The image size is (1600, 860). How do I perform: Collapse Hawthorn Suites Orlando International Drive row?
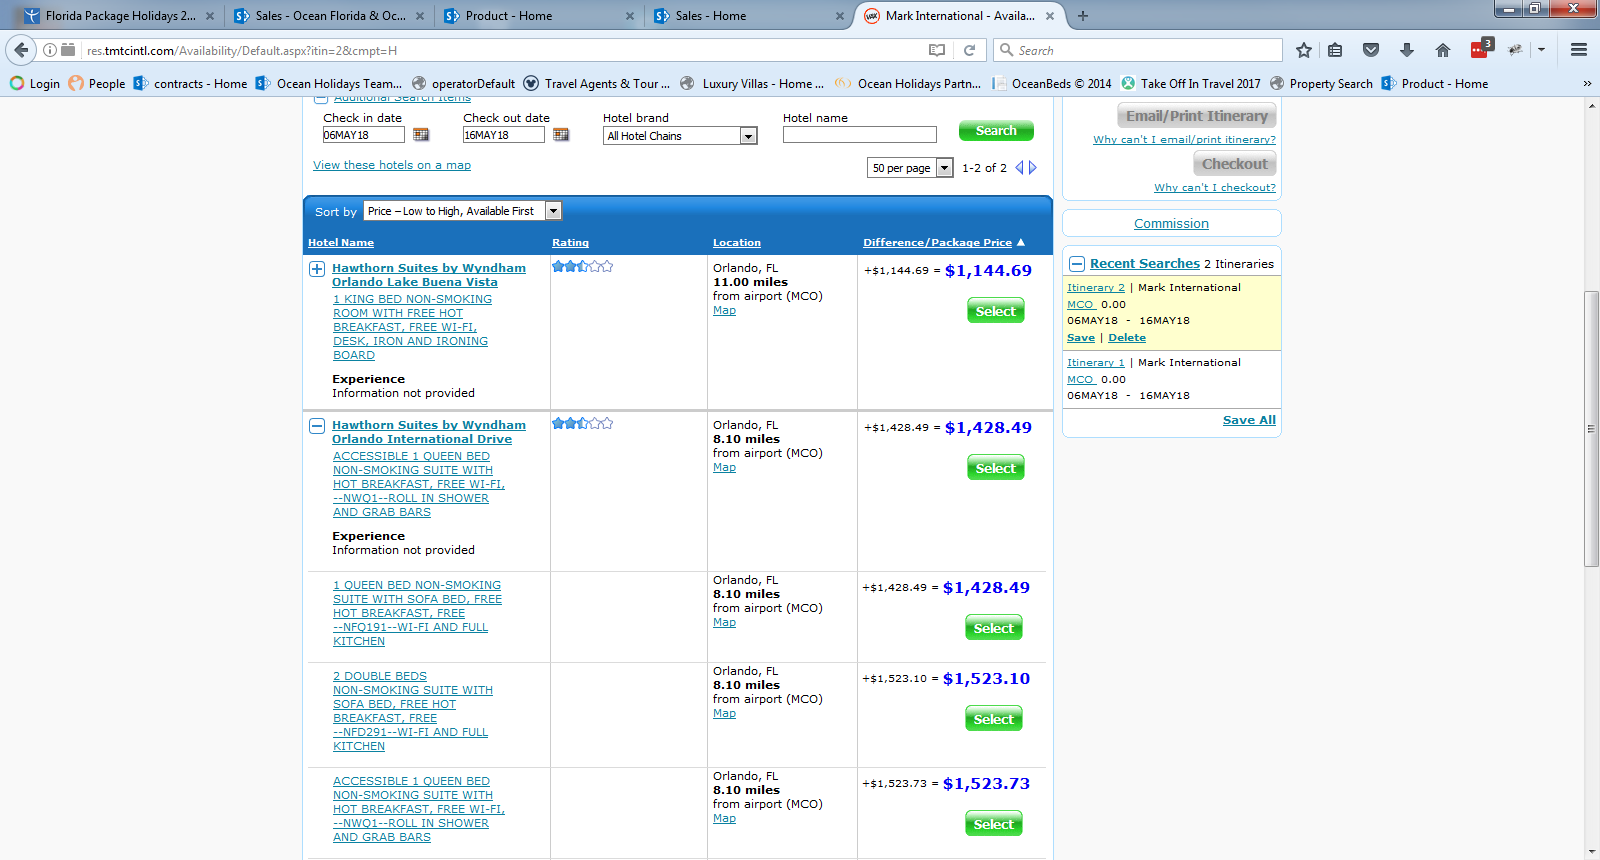tap(317, 426)
